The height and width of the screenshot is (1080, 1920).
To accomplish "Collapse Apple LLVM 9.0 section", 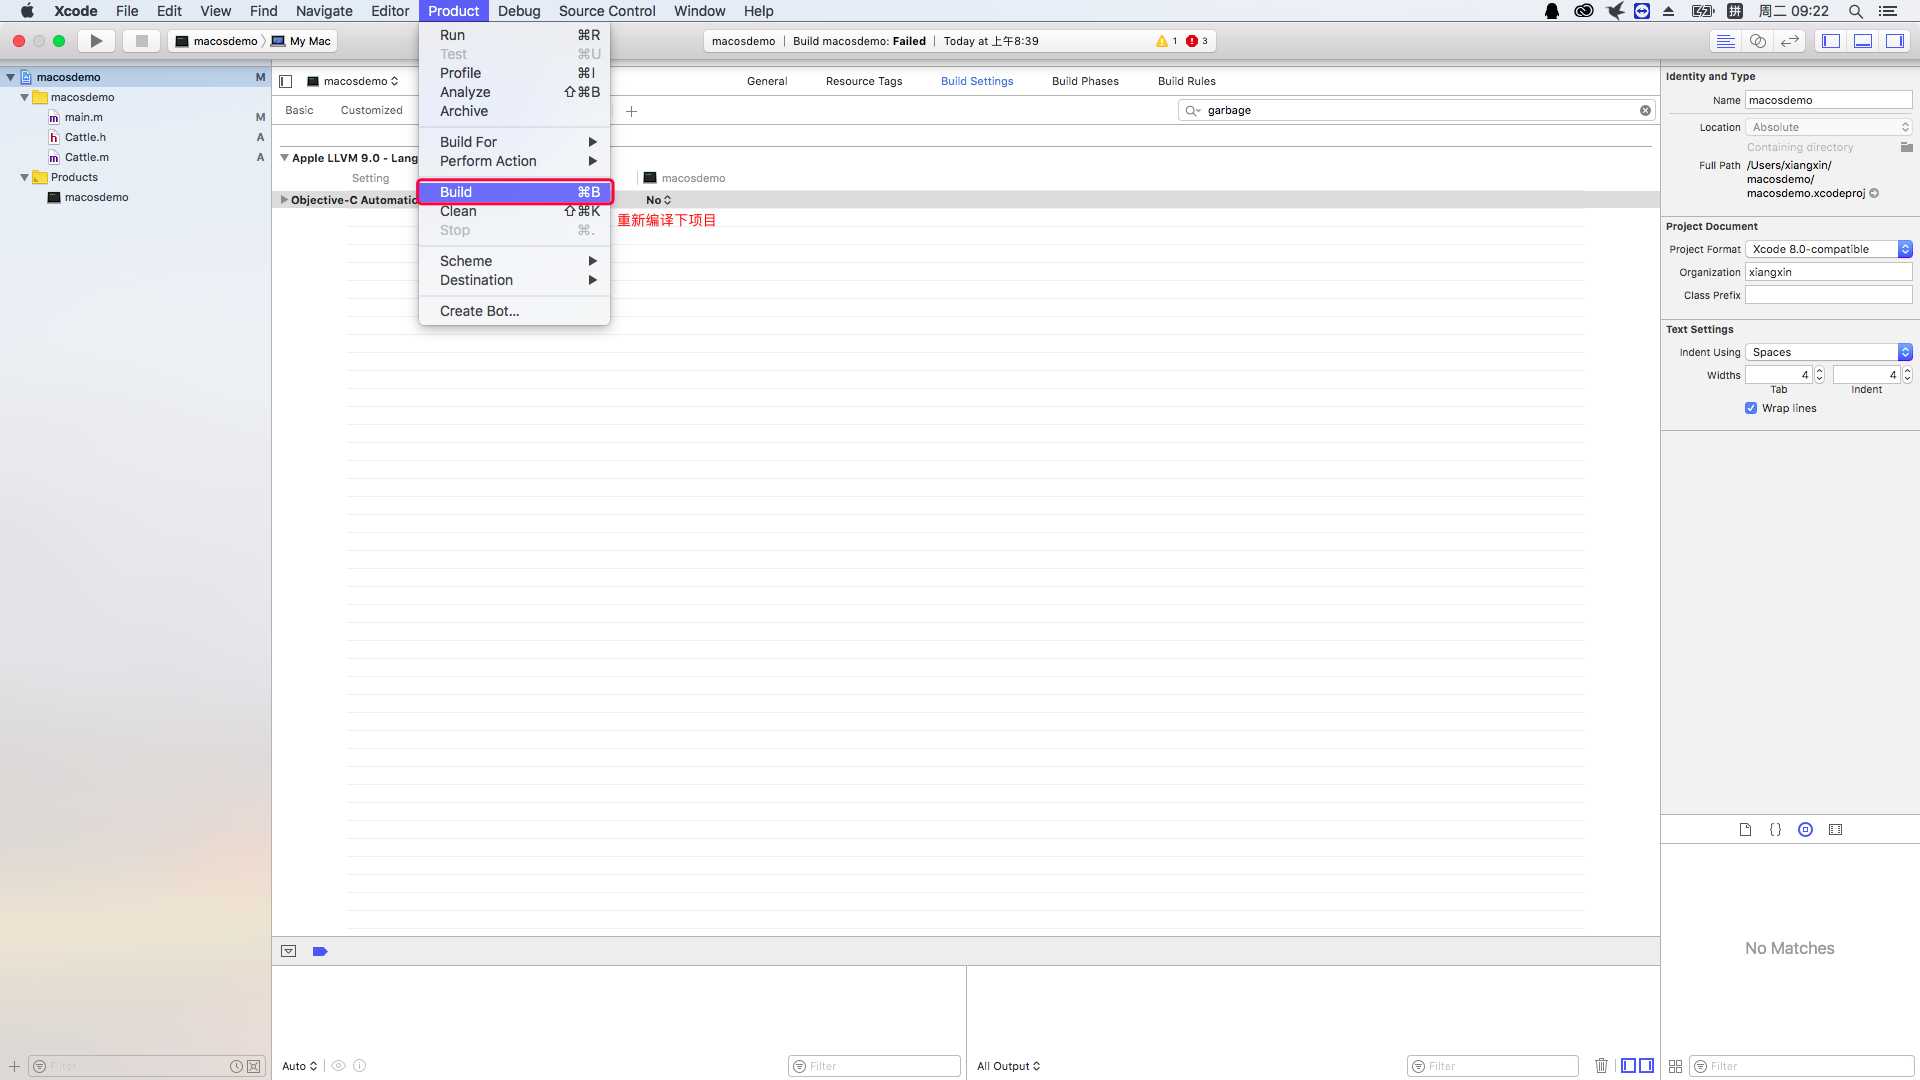I will (x=284, y=158).
